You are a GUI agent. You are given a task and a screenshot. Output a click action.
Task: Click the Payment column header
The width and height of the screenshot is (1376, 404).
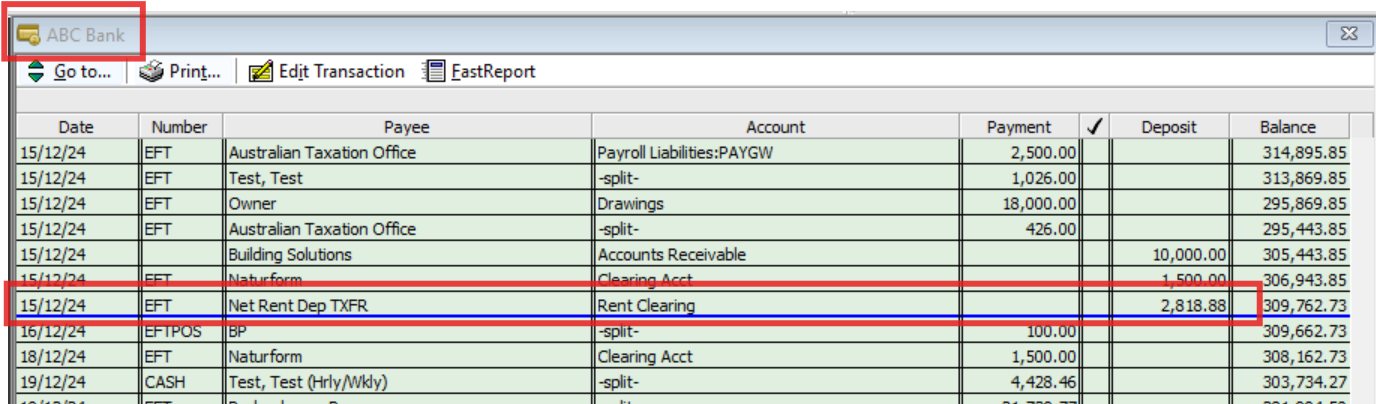click(x=1019, y=127)
